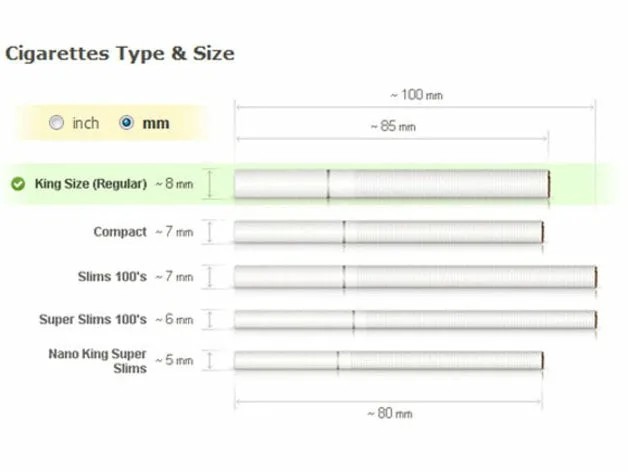Image resolution: width=628 pixels, height=472 pixels.
Task: Click the ~8 mm diameter marker icon
Action: pyautogui.click(x=210, y=184)
